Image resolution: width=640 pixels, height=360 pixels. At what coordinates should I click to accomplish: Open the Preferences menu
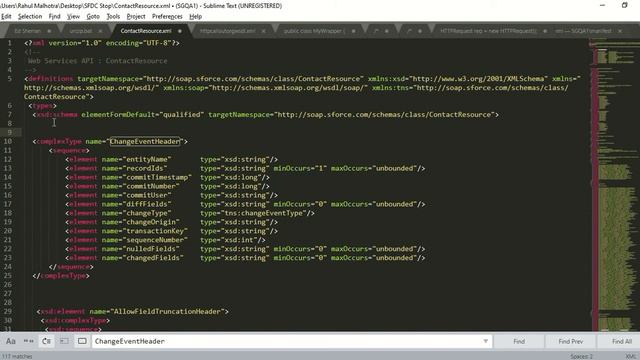coord(167,16)
